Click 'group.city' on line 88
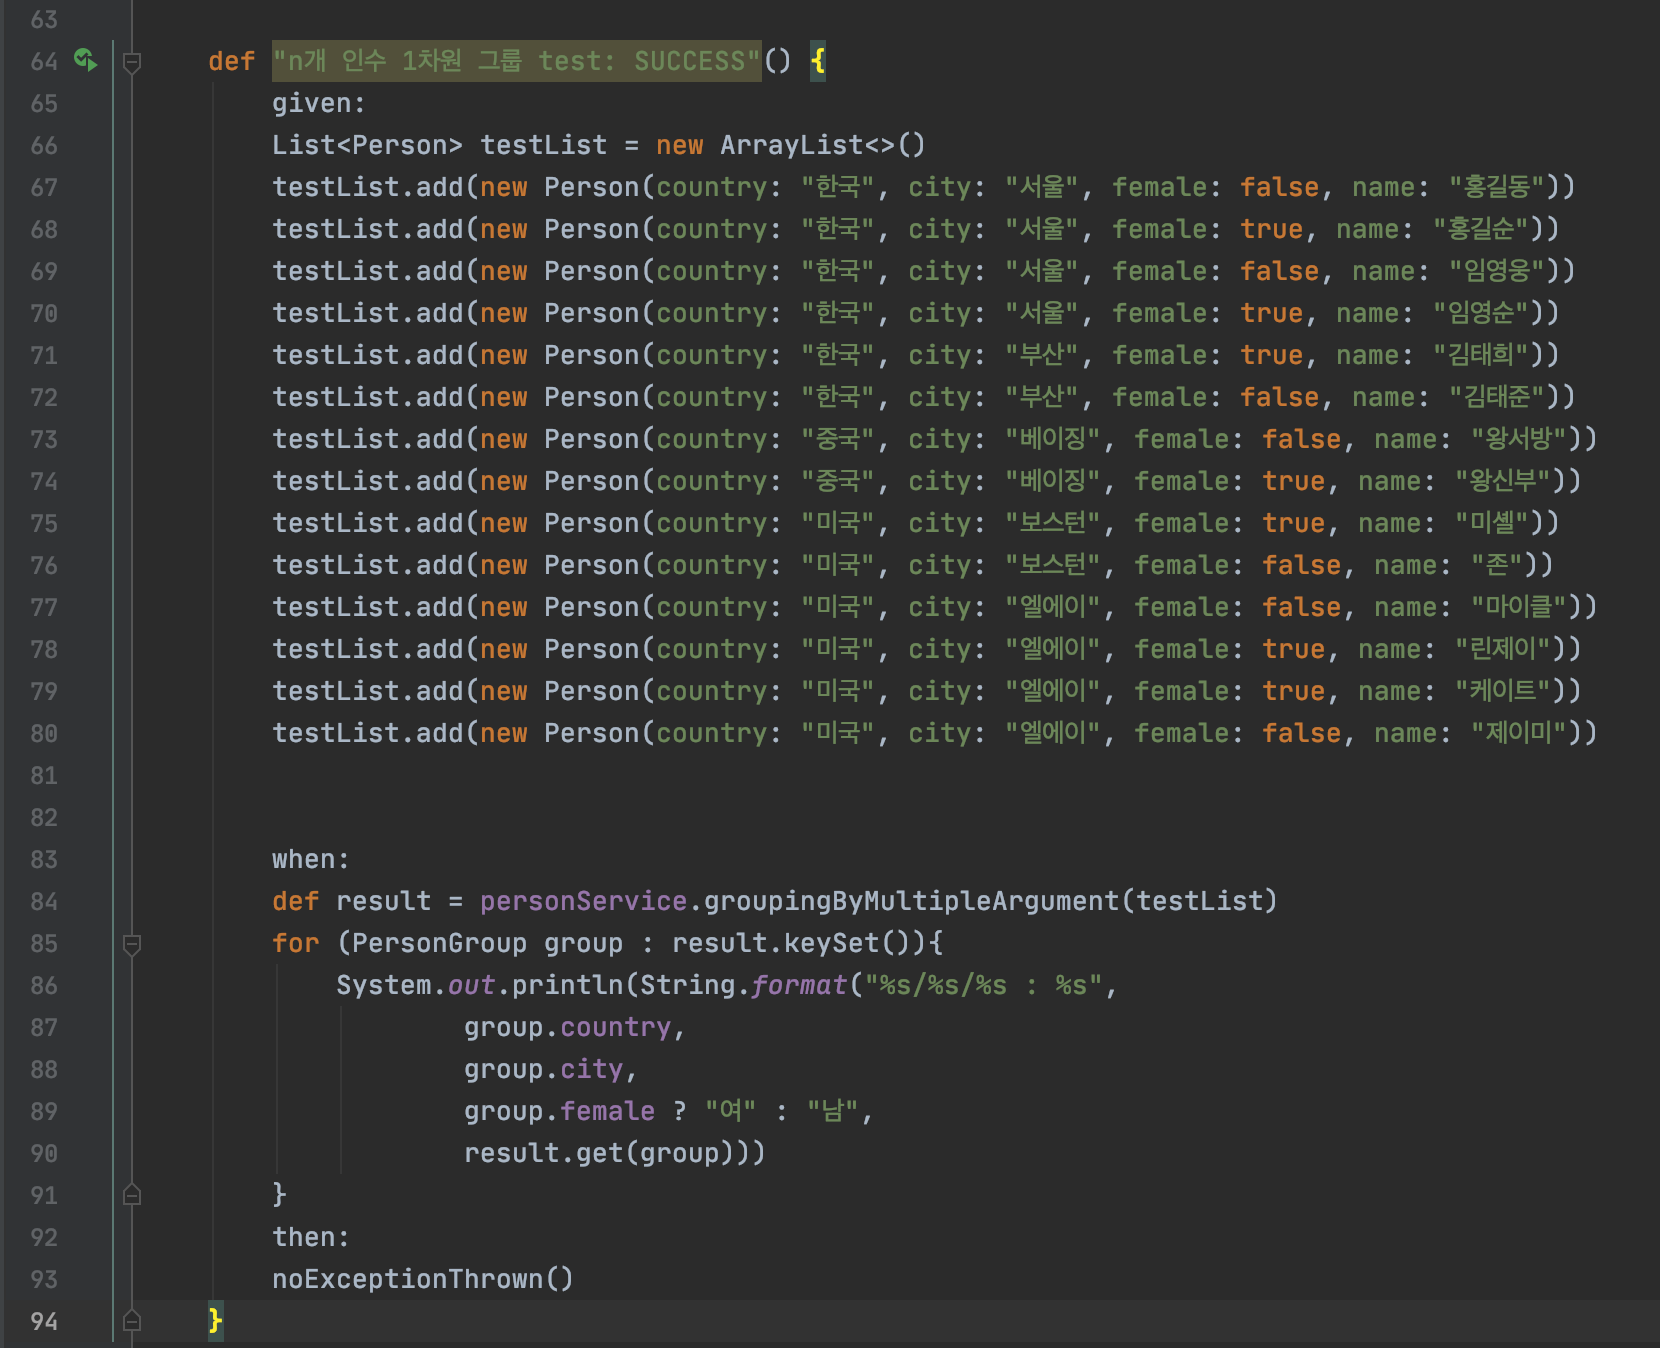 point(543,1070)
